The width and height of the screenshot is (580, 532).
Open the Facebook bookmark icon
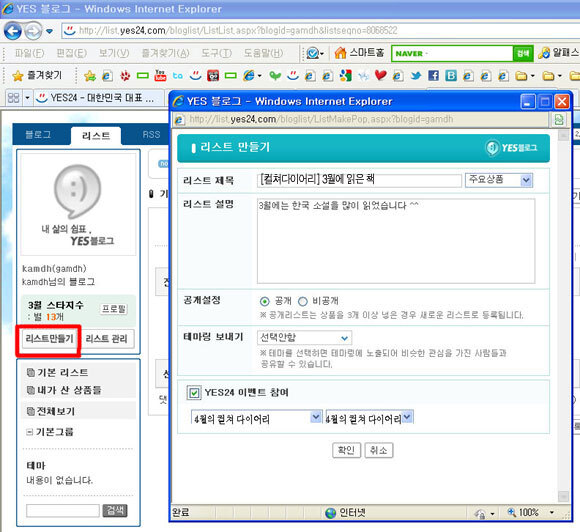(433, 75)
